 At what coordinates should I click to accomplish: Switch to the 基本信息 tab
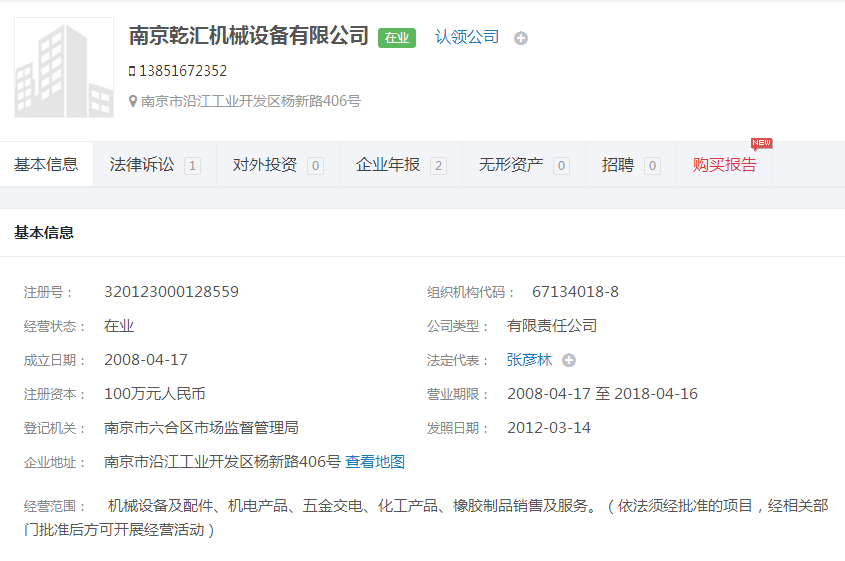[x=46, y=165]
